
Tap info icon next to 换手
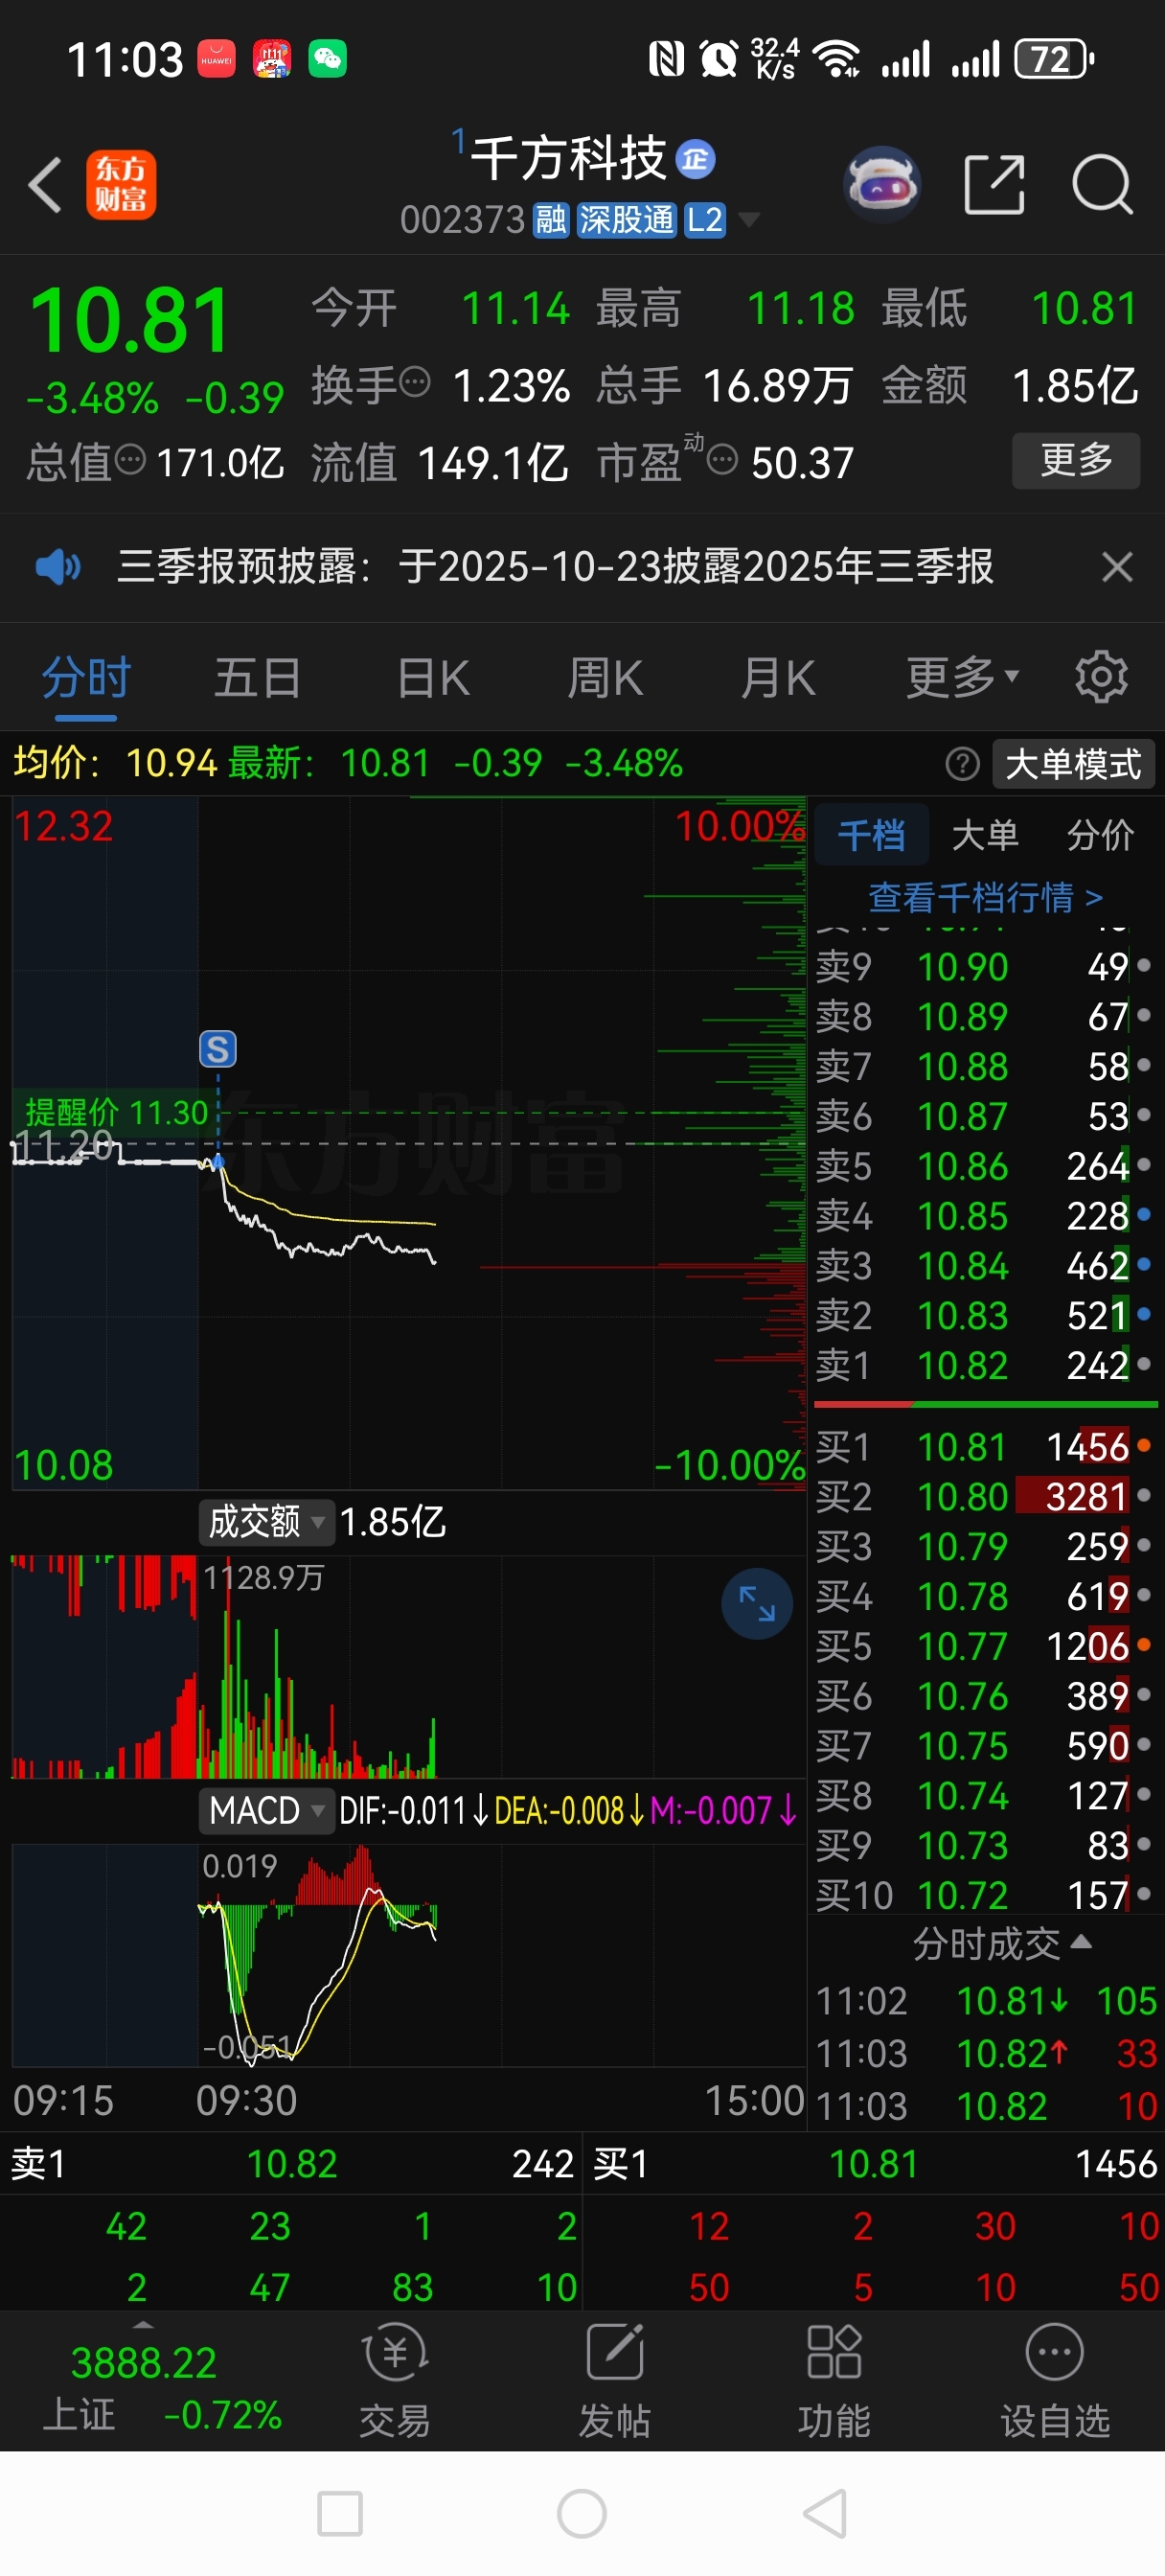(415, 381)
